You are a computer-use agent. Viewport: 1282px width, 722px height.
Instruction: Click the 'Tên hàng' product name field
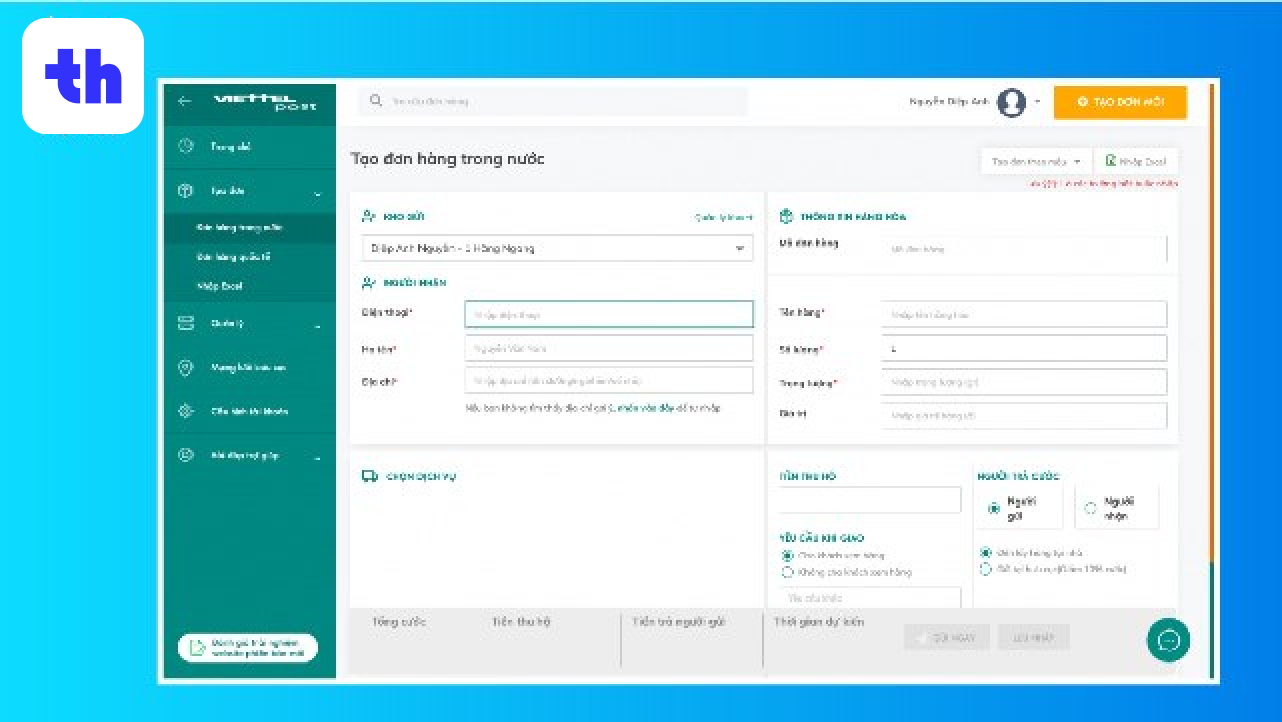click(1023, 314)
